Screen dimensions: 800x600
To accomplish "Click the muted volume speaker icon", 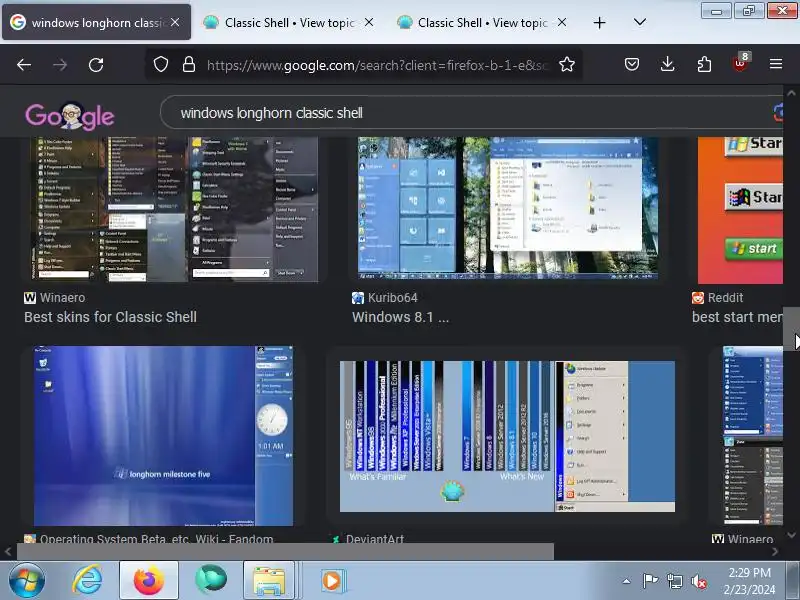I will point(698,581).
